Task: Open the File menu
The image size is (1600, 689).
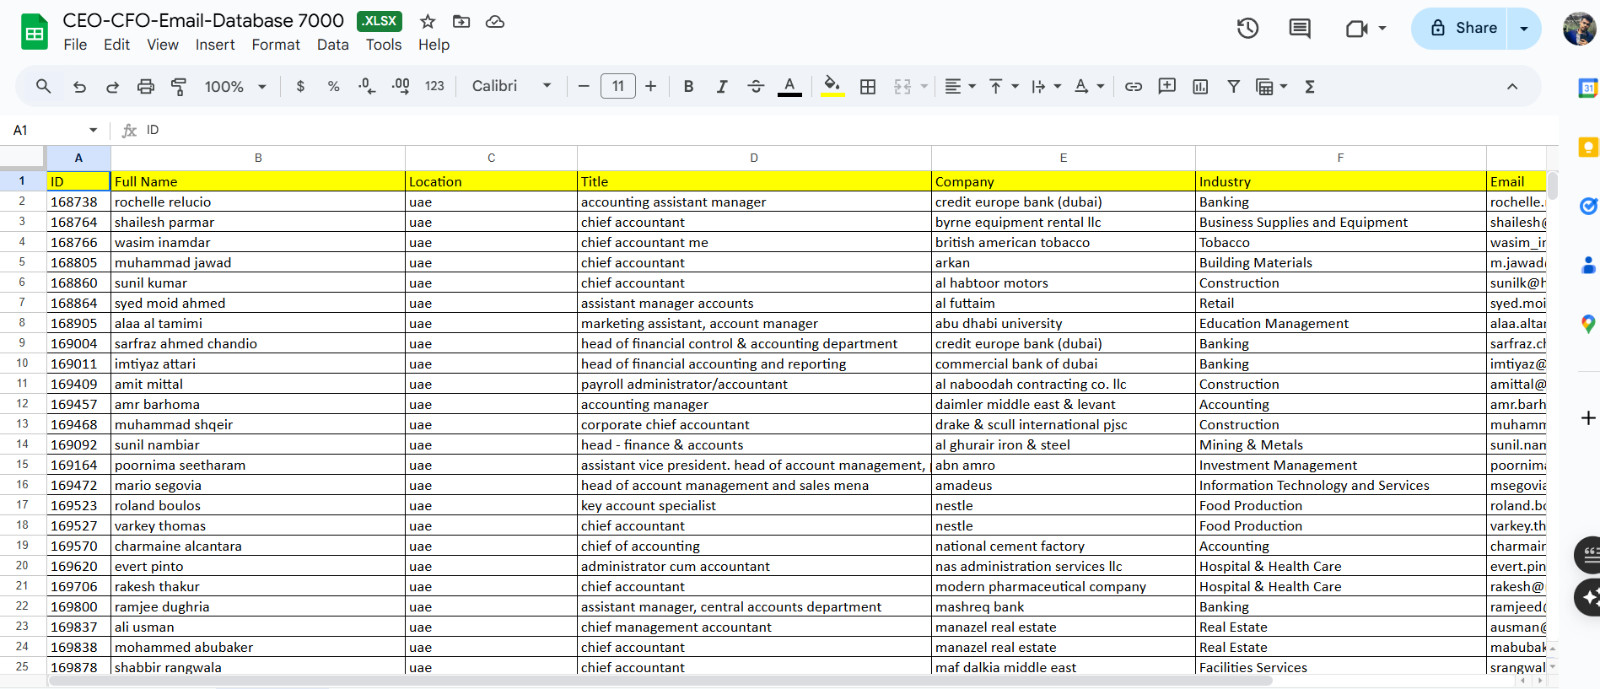Action: click(75, 45)
